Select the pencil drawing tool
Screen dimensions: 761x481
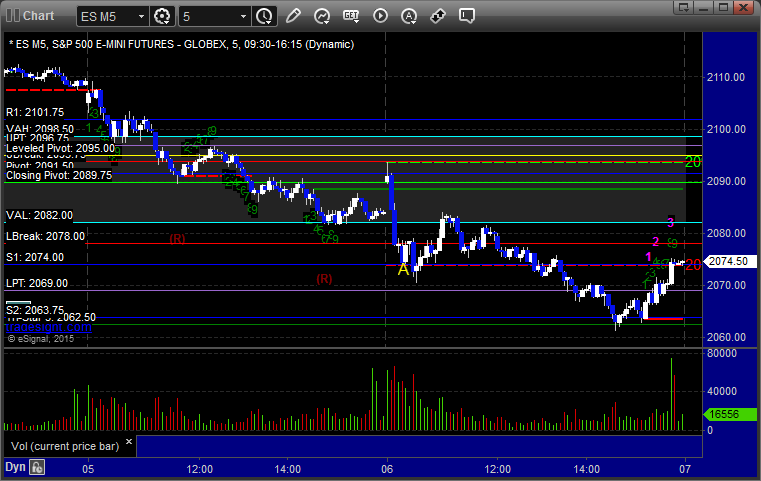tap(293, 17)
